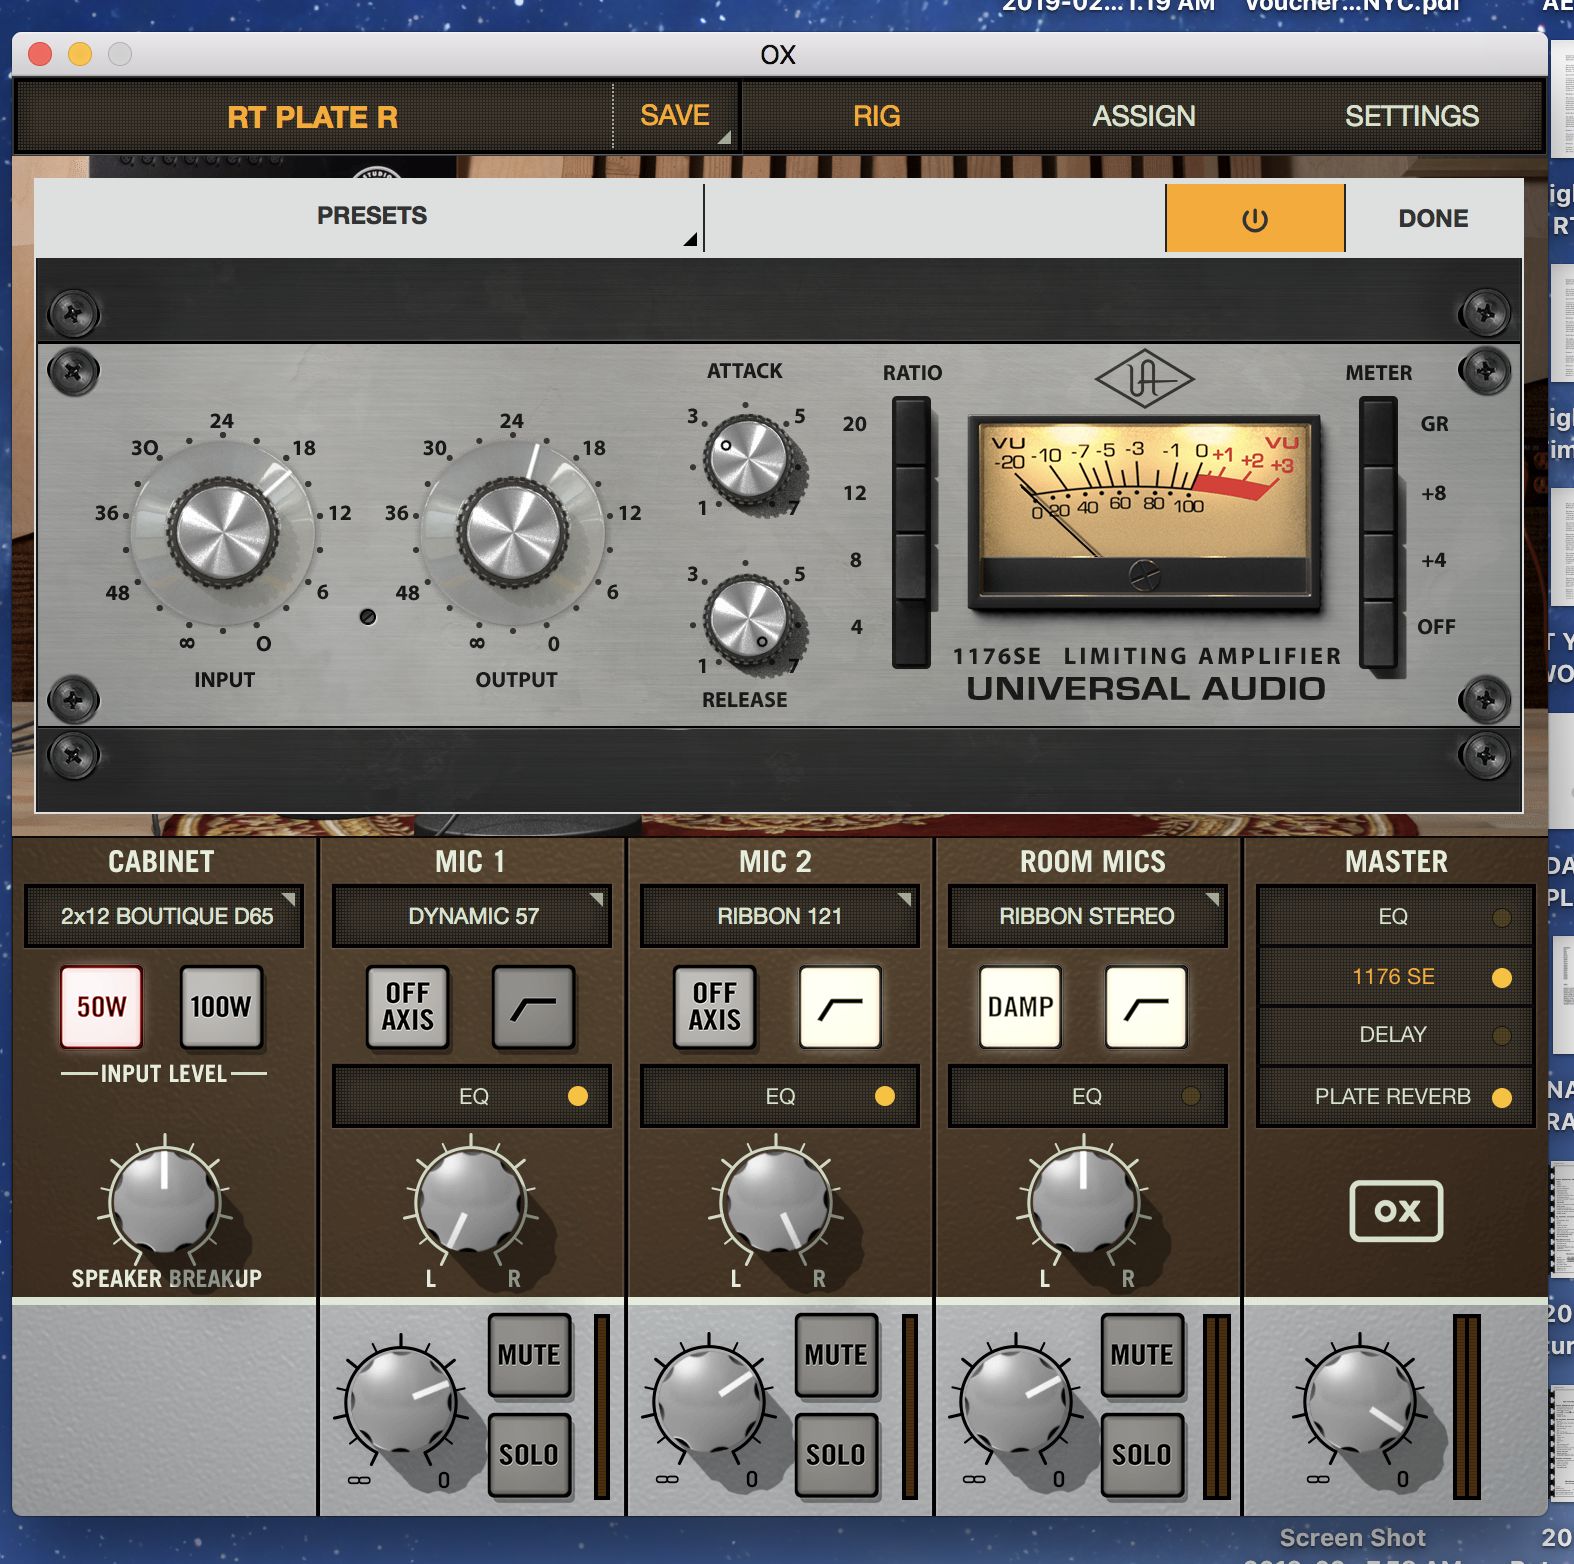This screenshot has height=1564, width=1574.
Task: Adjust Mic 2 level knob
Action: click(x=709, y=1400)
